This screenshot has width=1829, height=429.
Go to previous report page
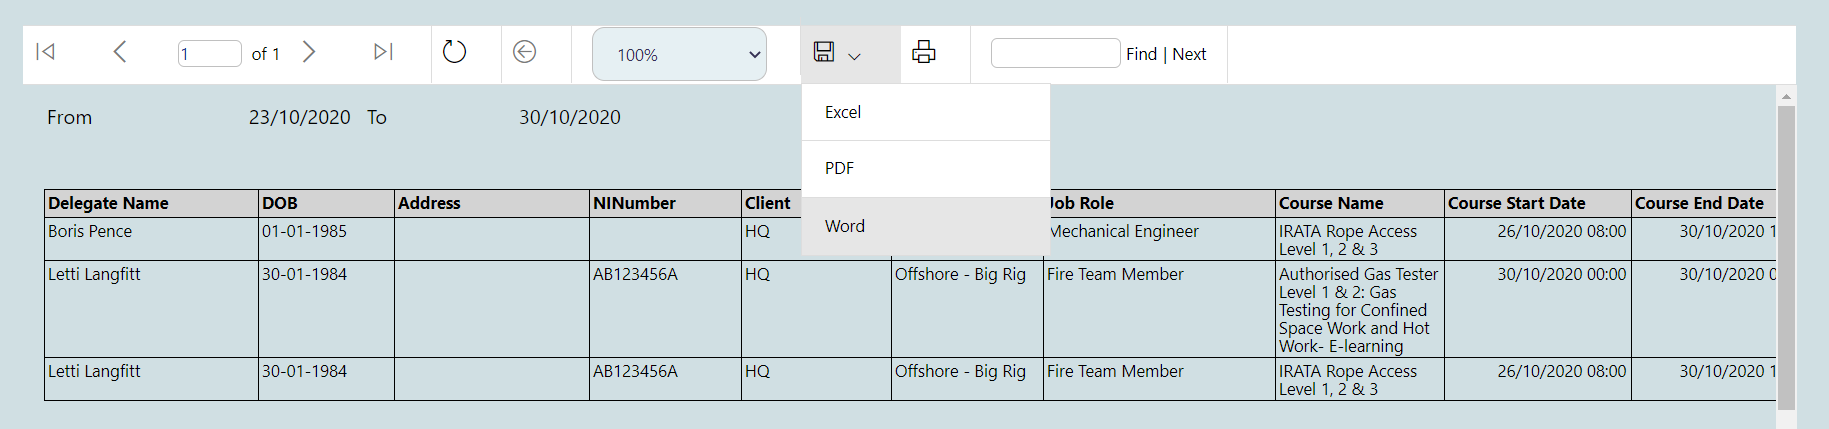click(120, 52)
